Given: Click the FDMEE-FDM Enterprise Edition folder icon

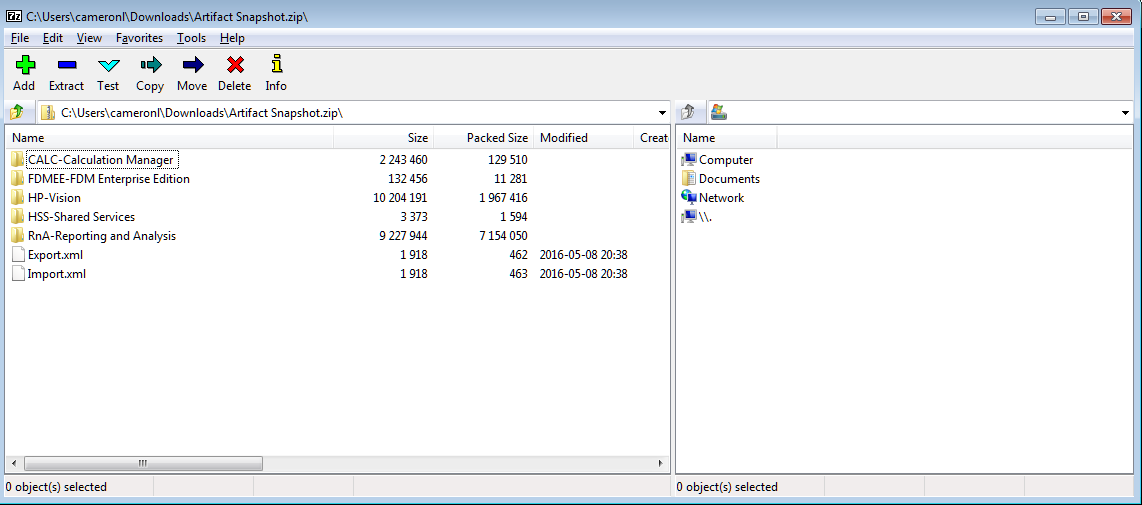Looking at the screenshot, I should [17, 179].
